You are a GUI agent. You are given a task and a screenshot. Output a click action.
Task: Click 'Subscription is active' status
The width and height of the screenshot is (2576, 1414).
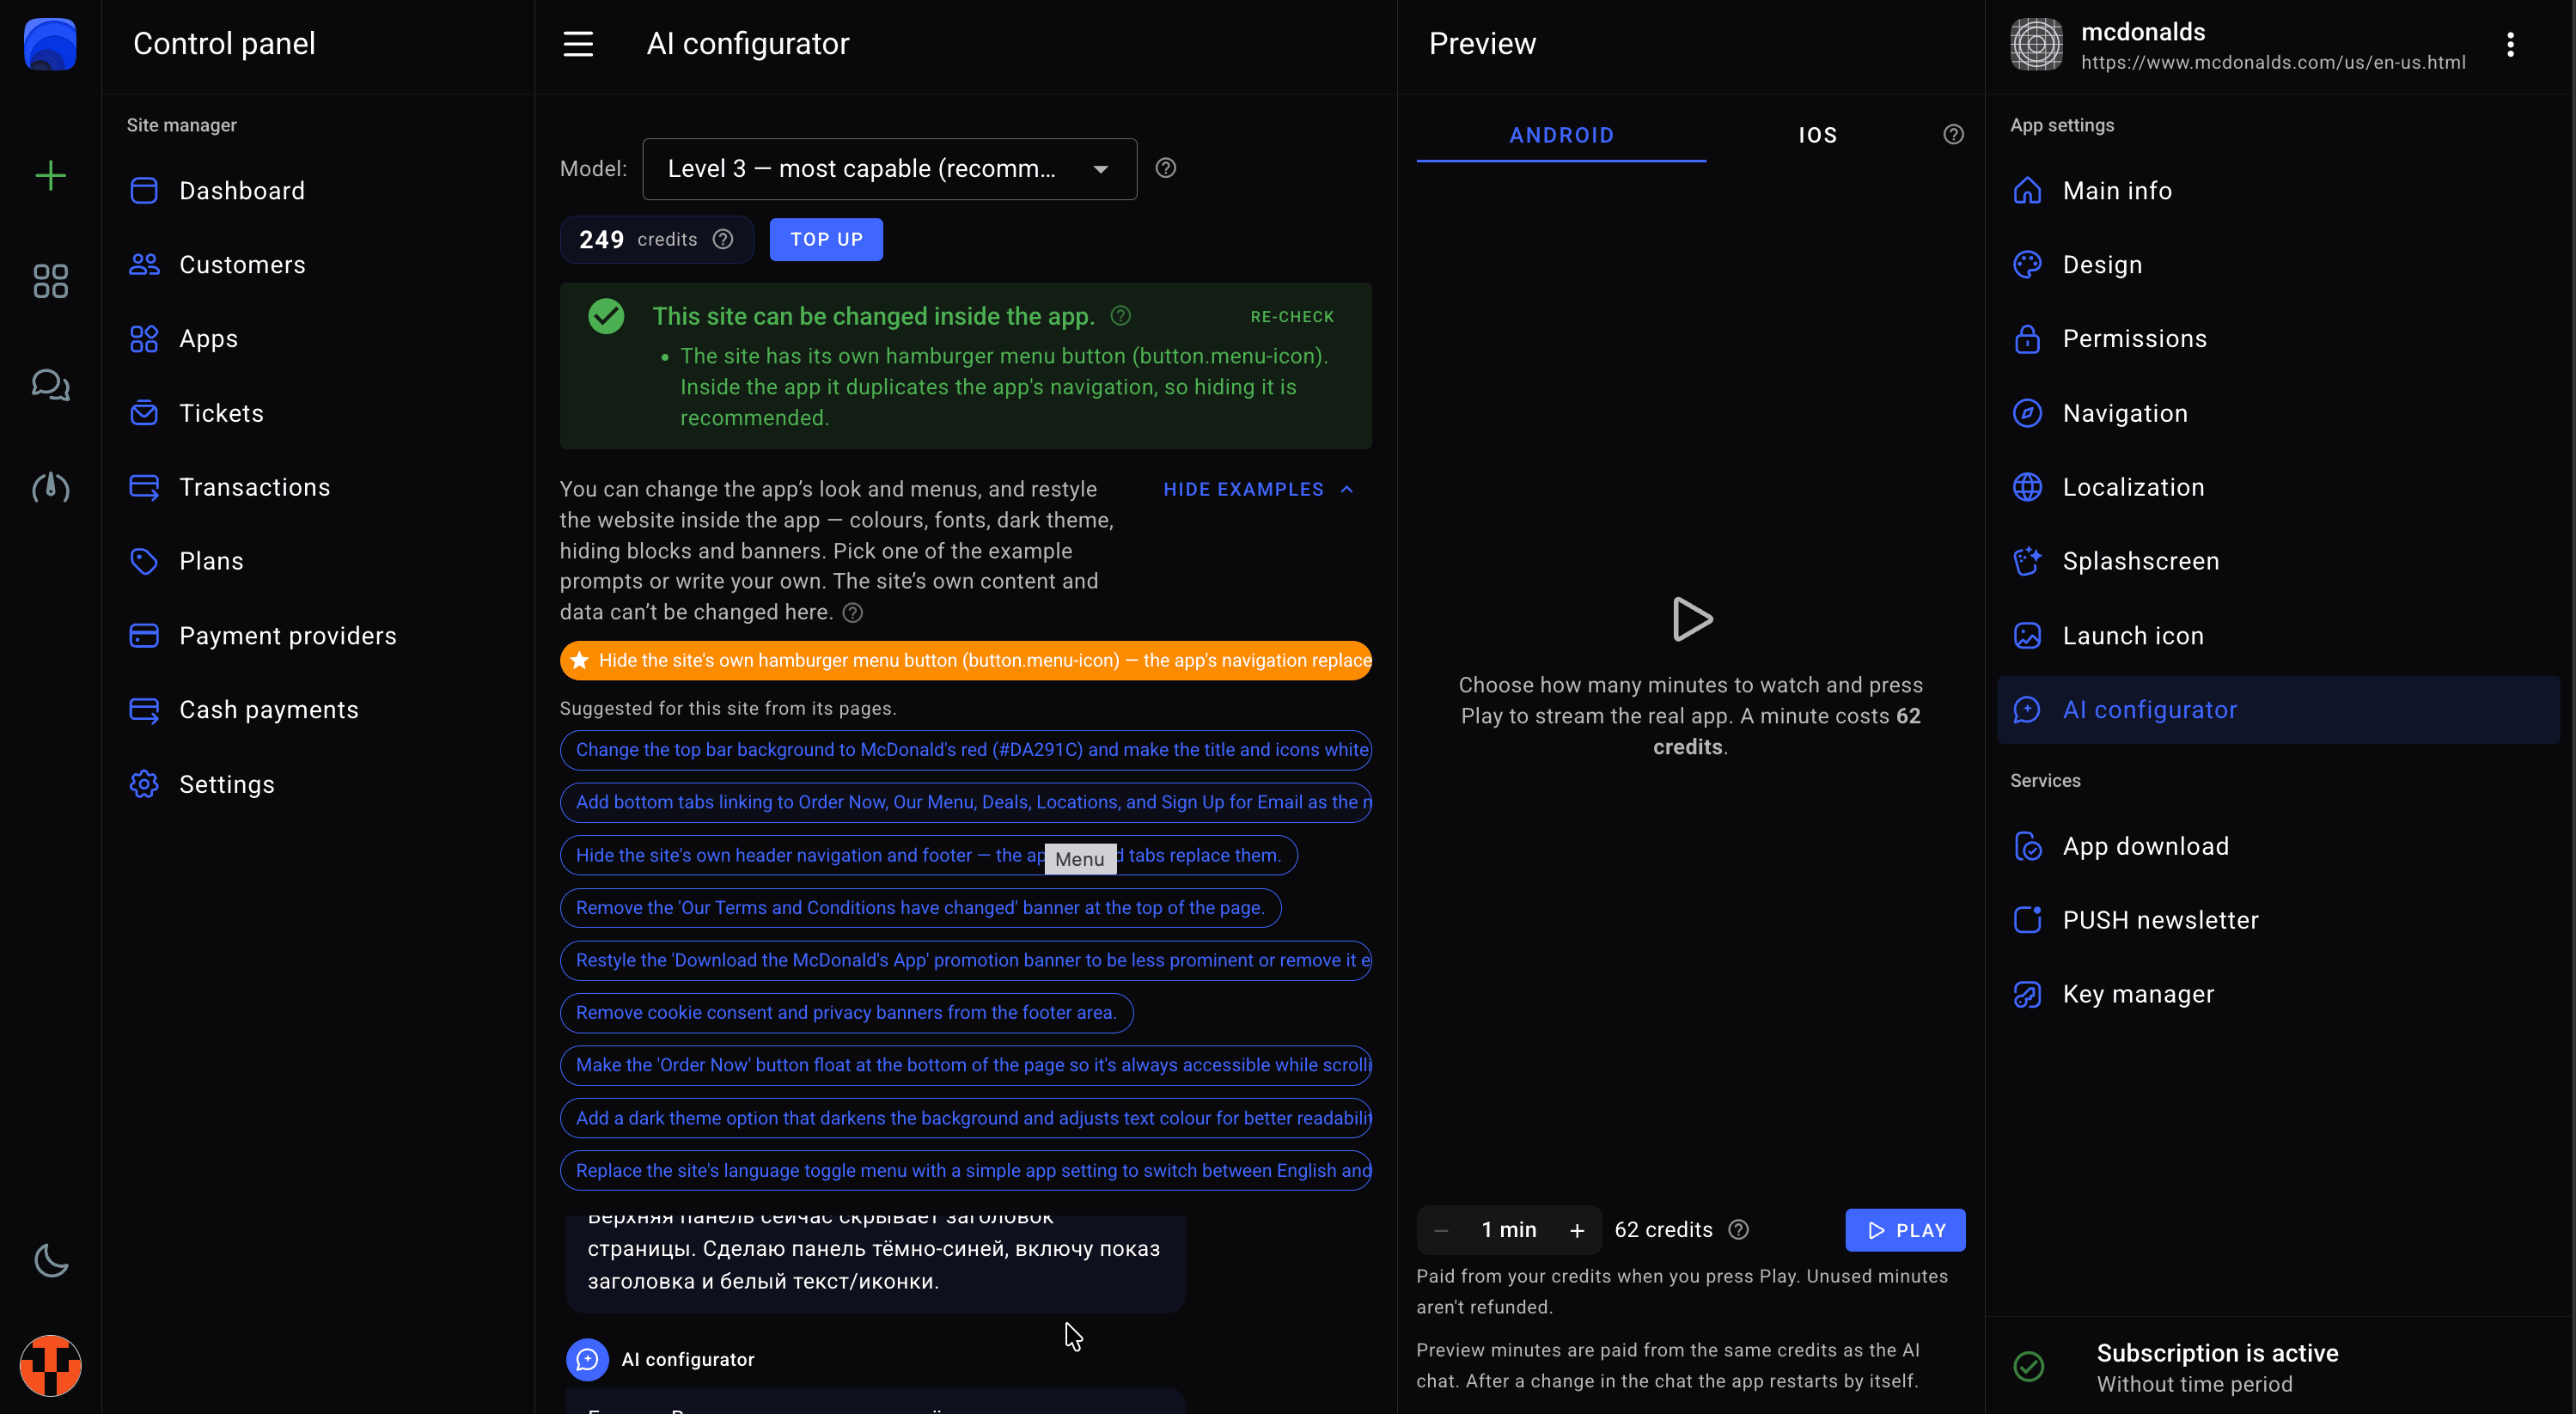[2217, 1353]
